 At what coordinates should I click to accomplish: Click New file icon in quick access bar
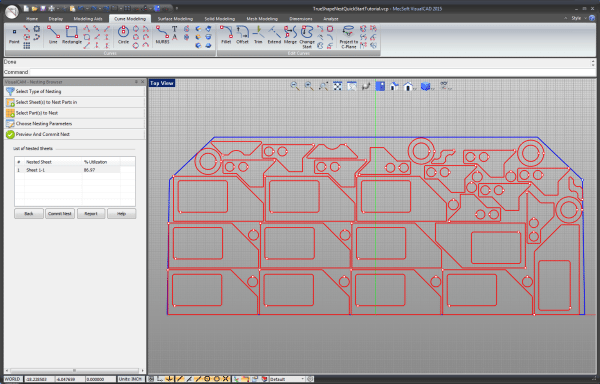[26, 8]
